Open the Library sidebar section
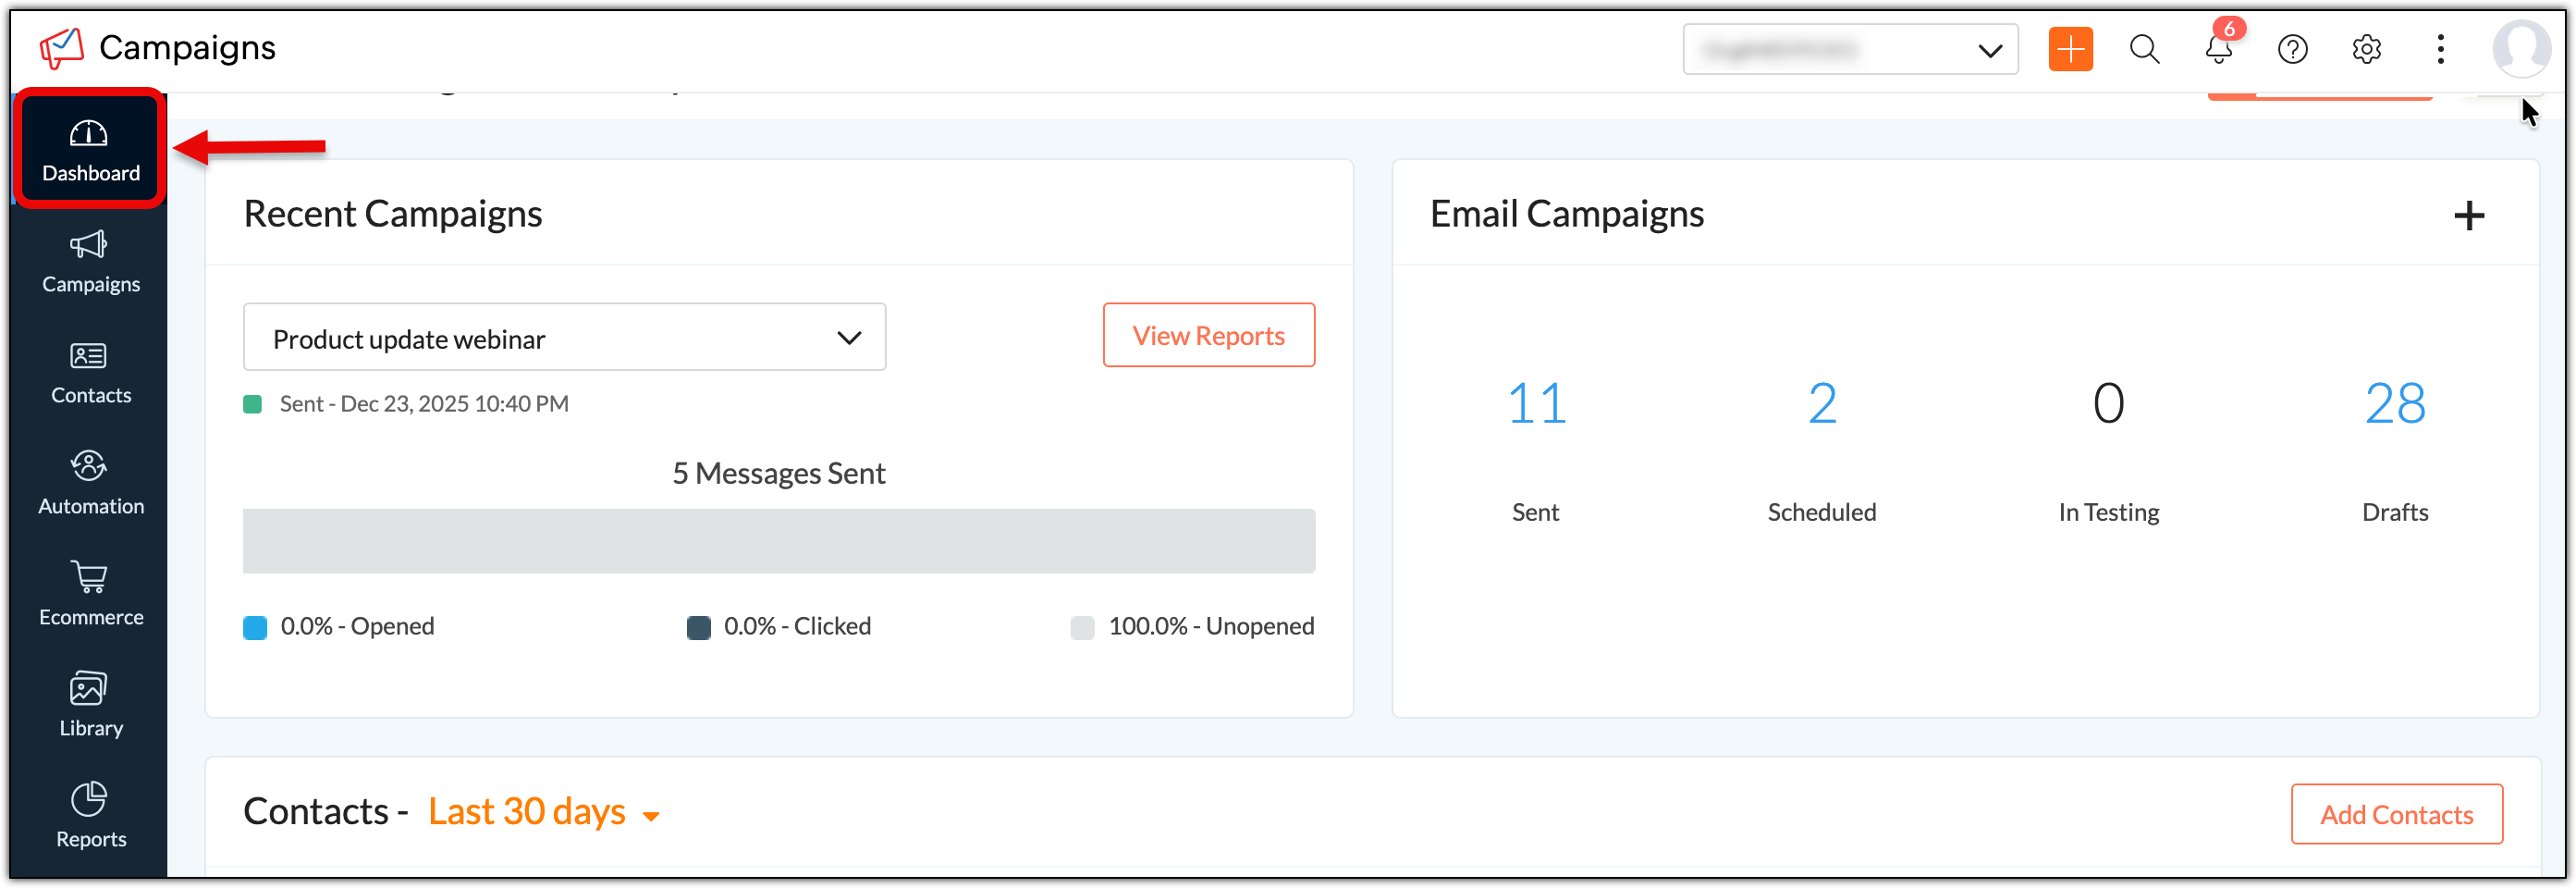 (x=90, y=706)
